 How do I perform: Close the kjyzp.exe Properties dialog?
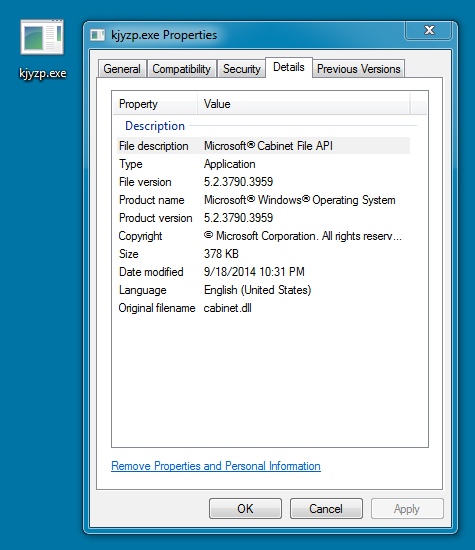[429, 30]
